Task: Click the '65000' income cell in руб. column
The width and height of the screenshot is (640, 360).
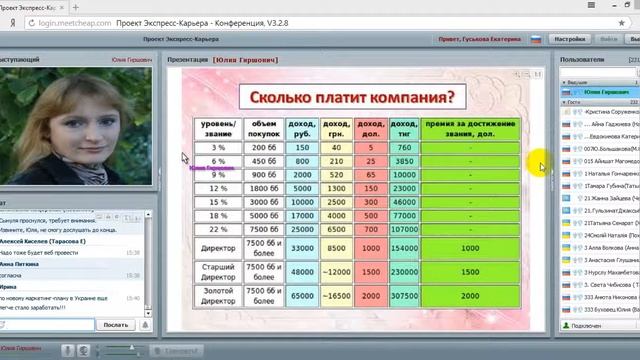Action: click(302, 296)
